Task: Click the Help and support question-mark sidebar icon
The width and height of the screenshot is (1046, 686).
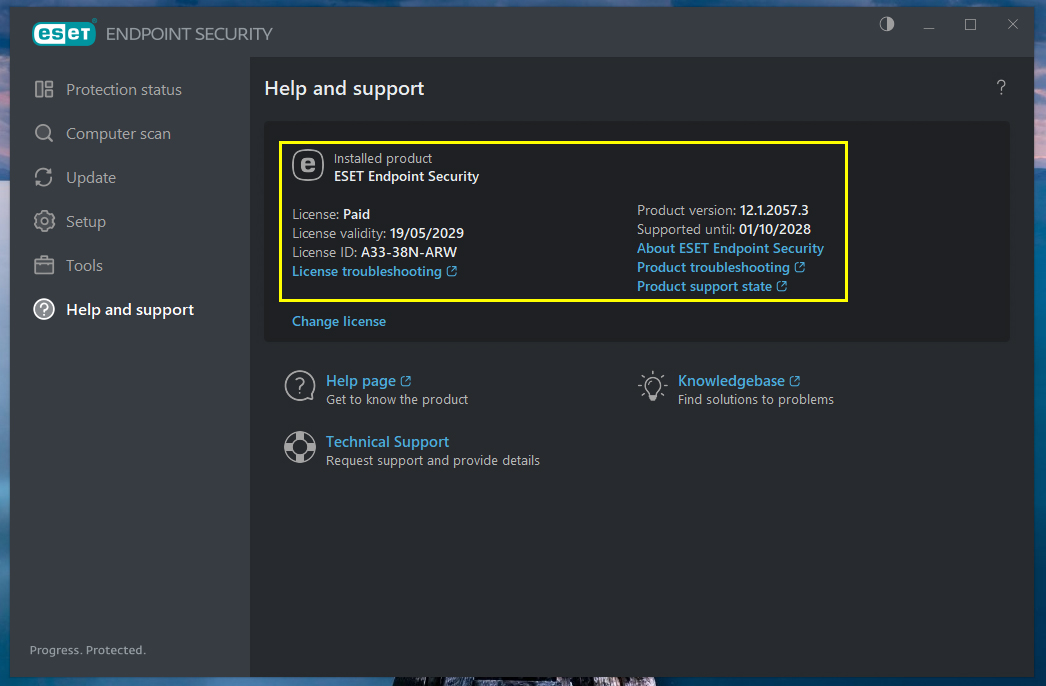Action: 44,310
